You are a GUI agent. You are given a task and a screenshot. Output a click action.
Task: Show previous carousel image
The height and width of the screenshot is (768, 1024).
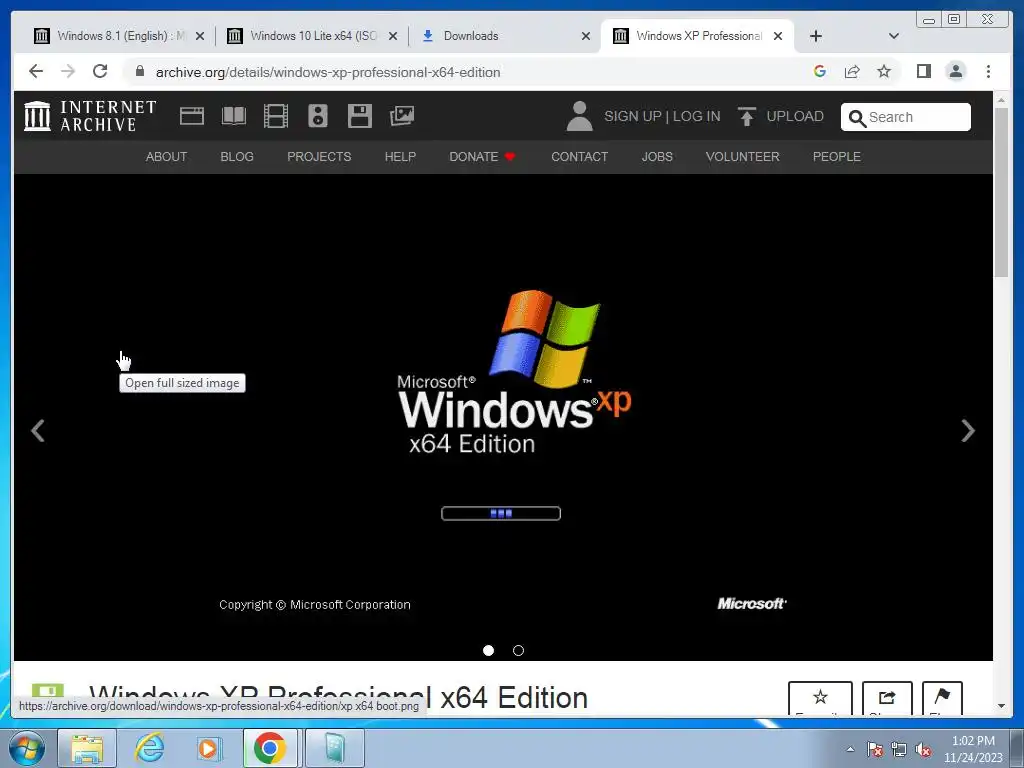tap(38, 430)
